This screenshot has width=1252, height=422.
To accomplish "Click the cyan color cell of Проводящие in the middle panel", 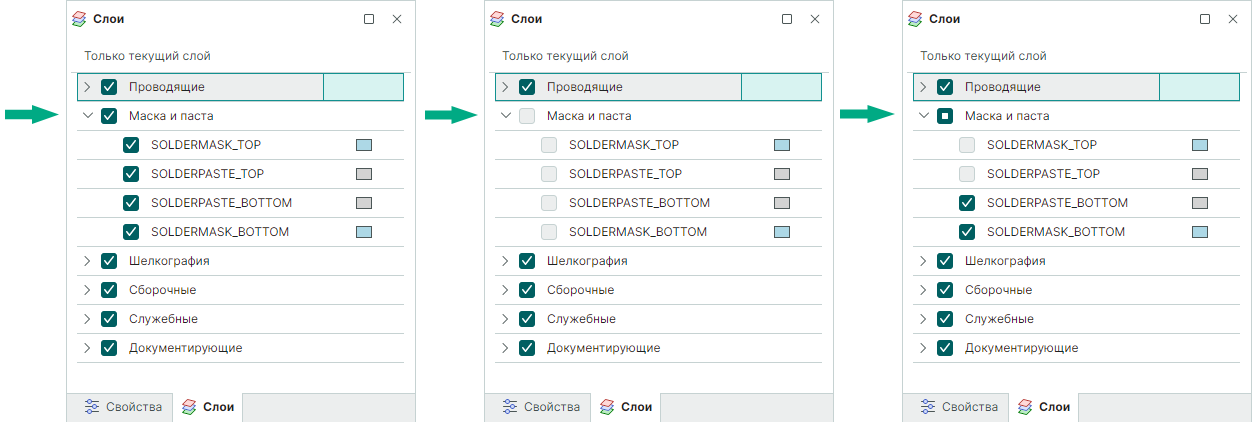I will (x=781, y=87).
